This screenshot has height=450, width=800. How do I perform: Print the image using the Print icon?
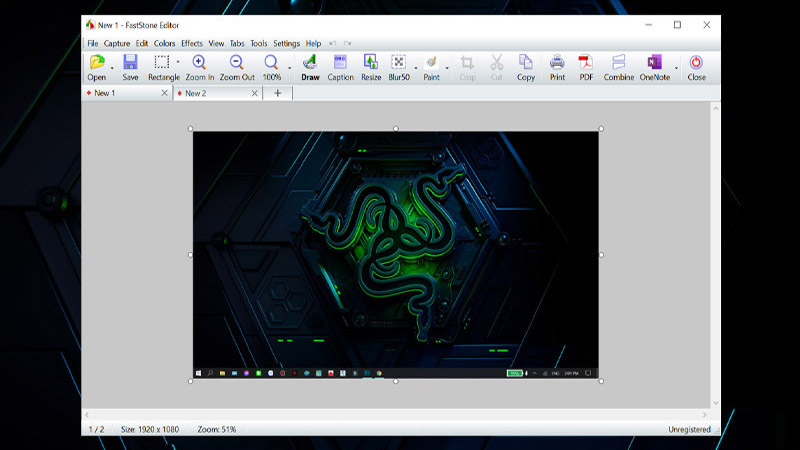[x=557, y=62]
